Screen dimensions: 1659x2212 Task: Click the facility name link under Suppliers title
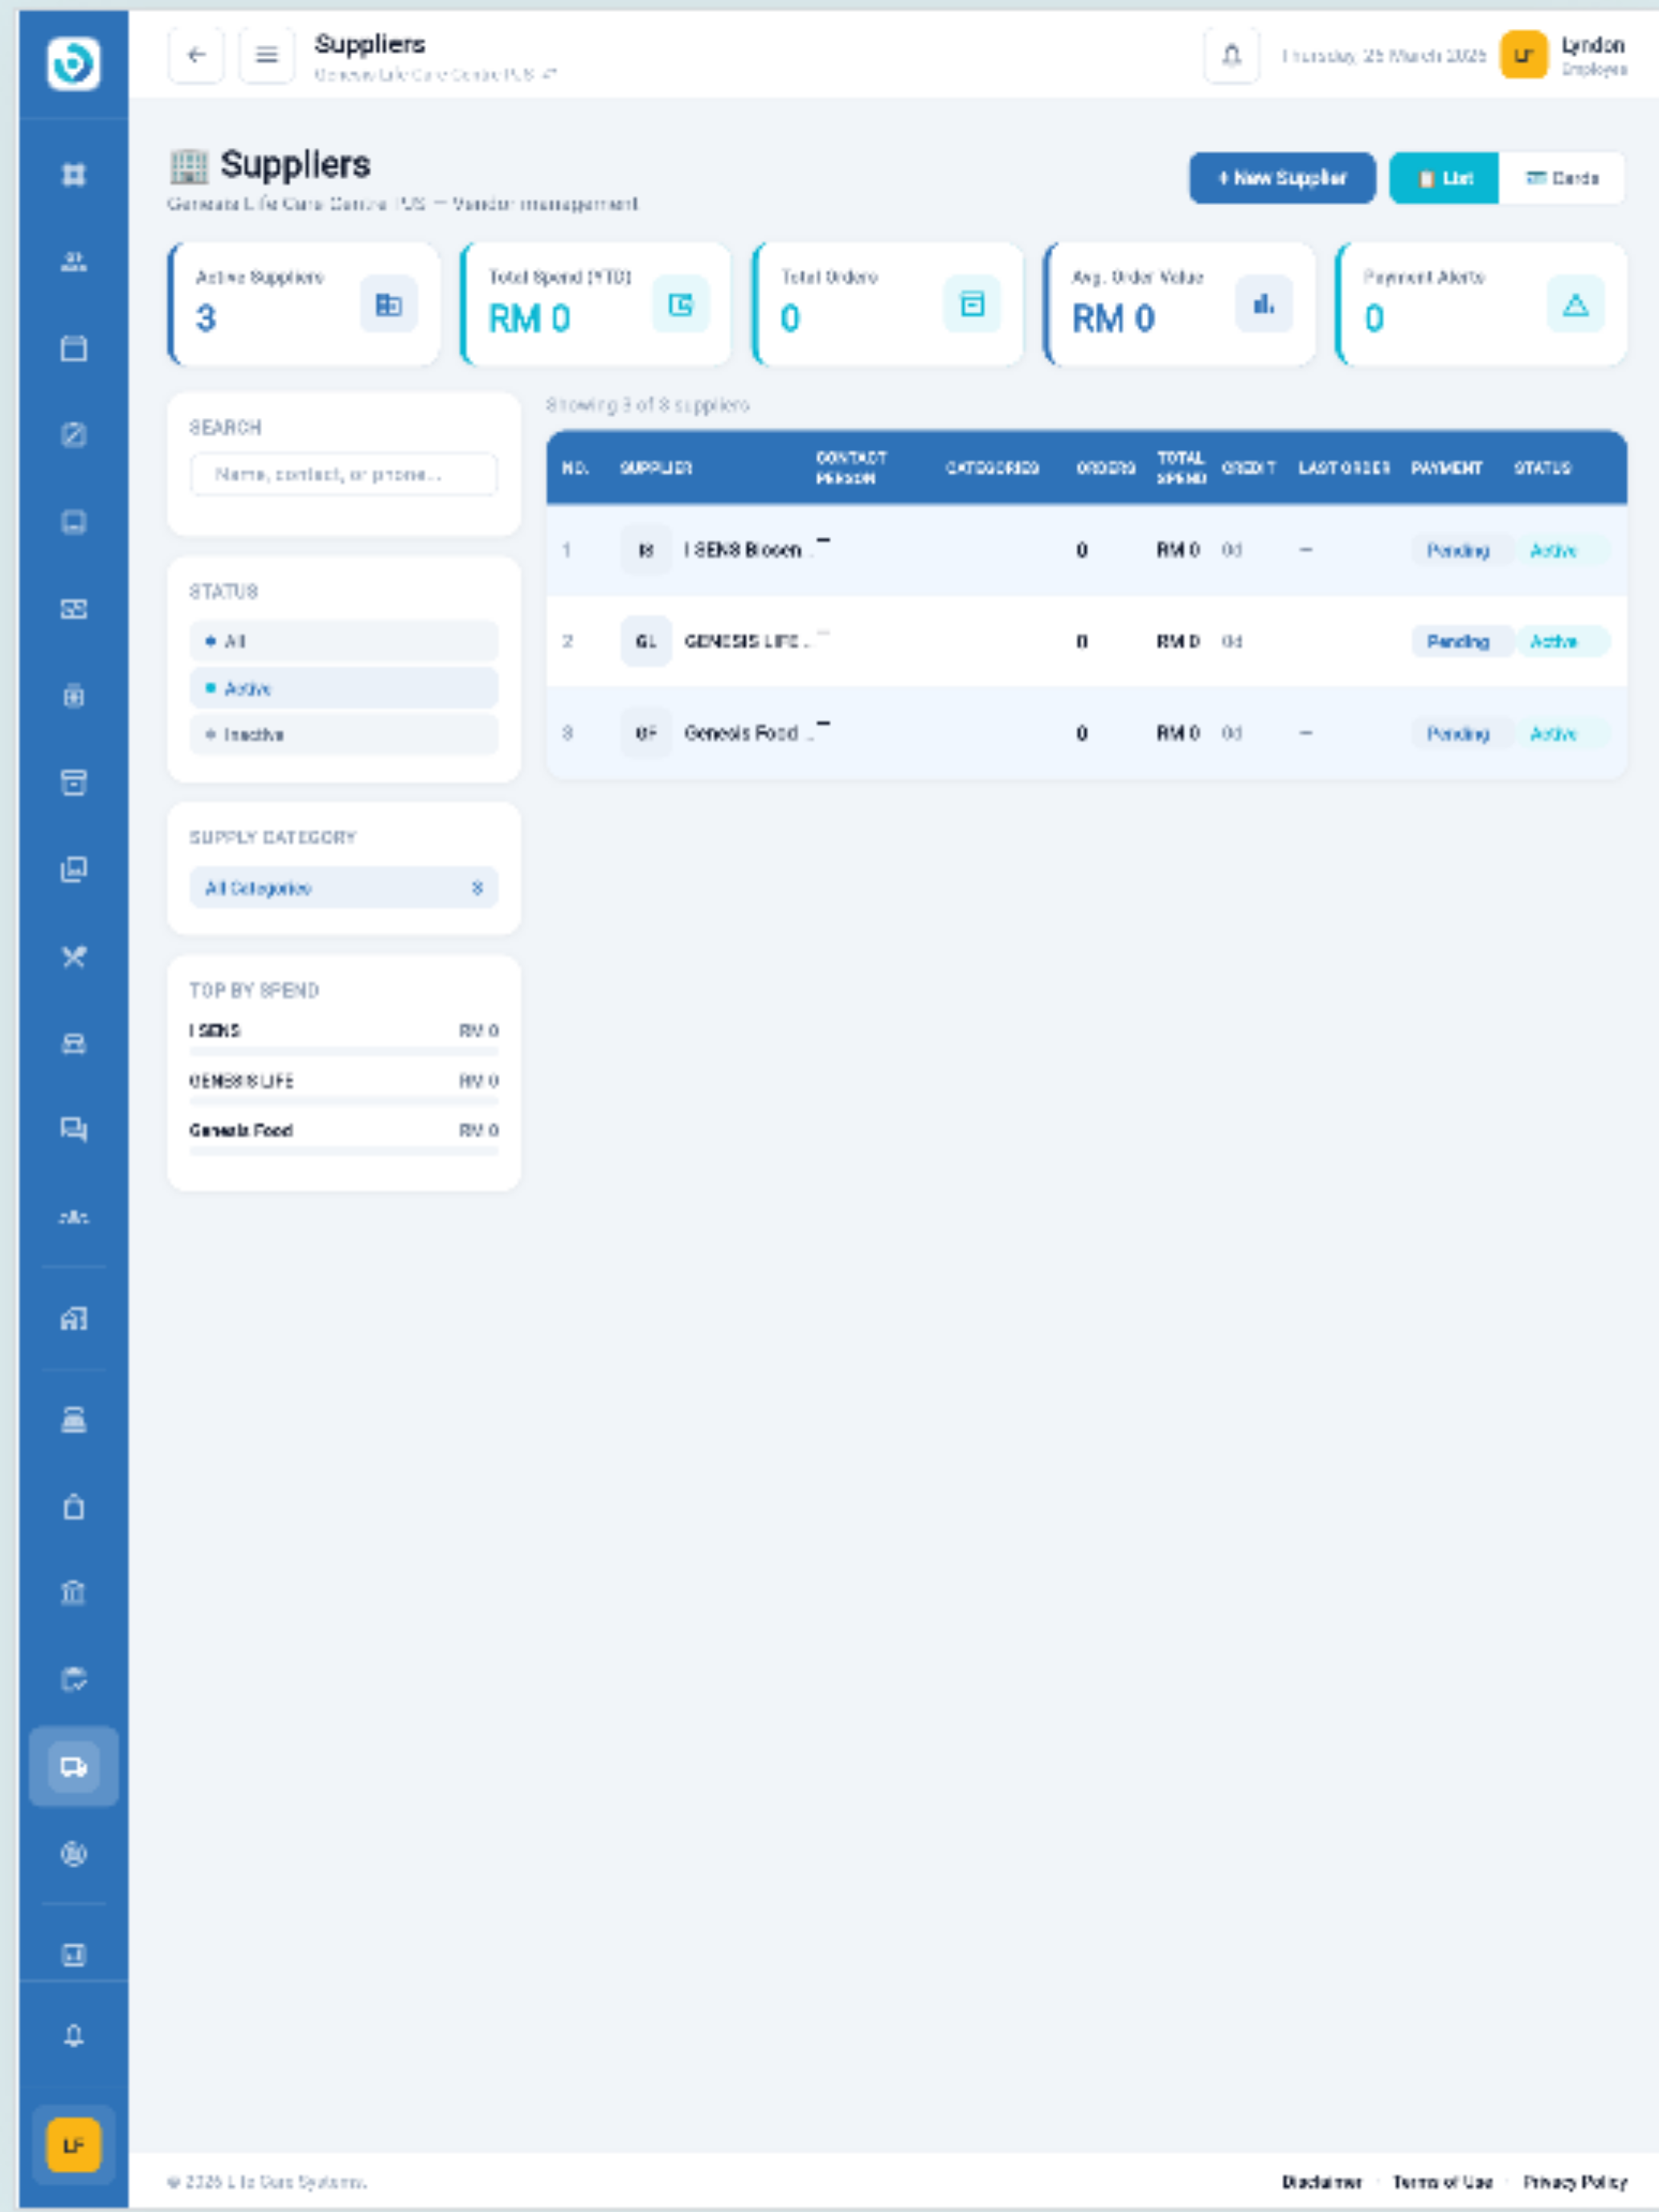(x=435, y=75)
